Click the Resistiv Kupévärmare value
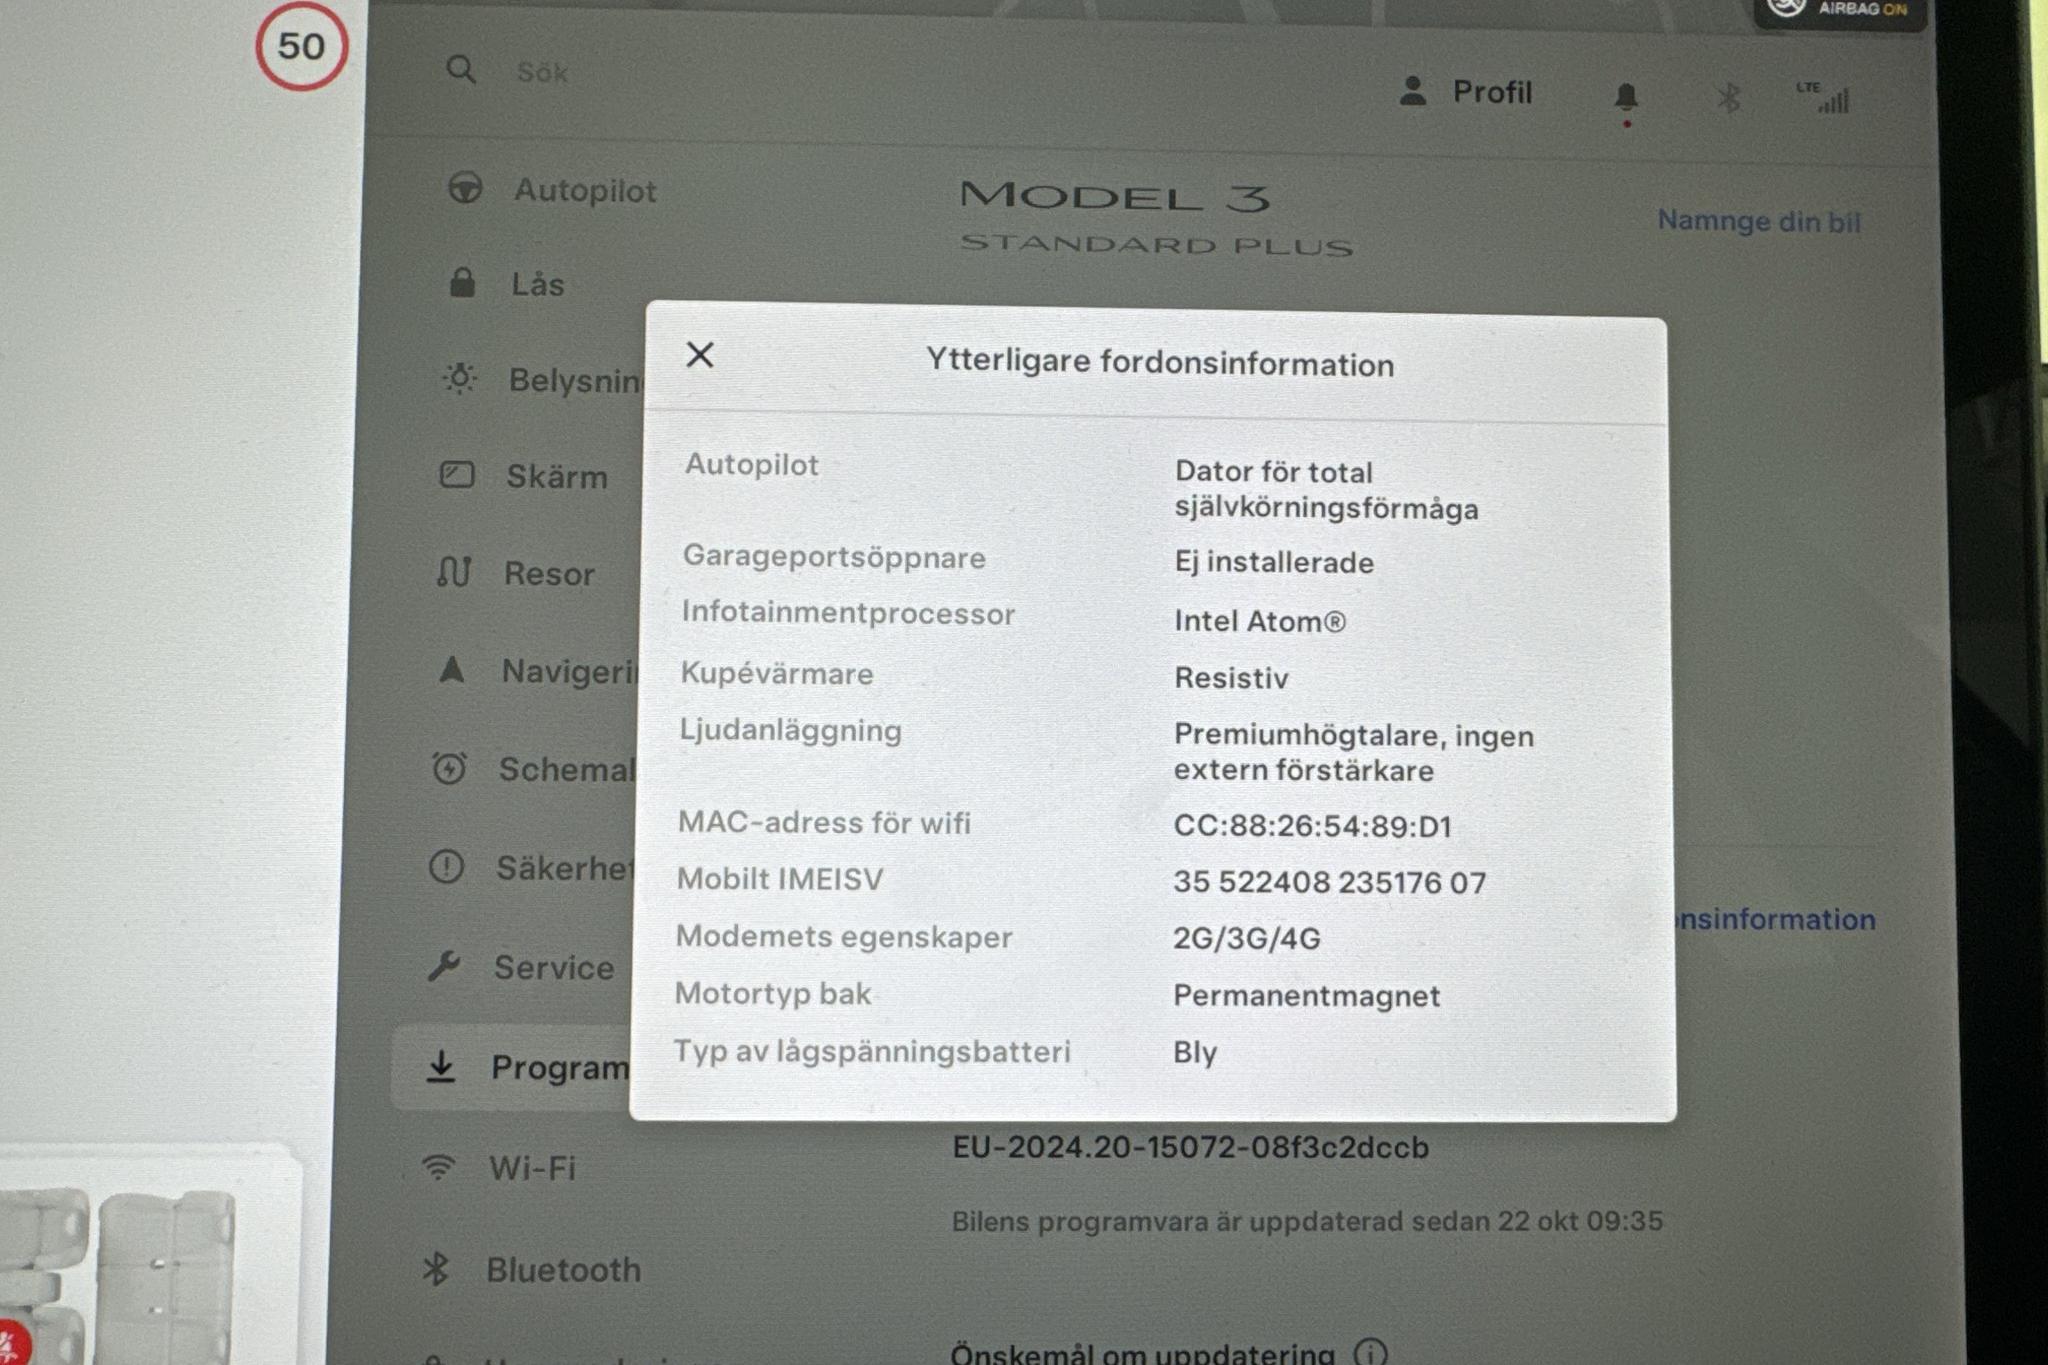Viewport: 2048px width, 1365px height. (1231, 678)
